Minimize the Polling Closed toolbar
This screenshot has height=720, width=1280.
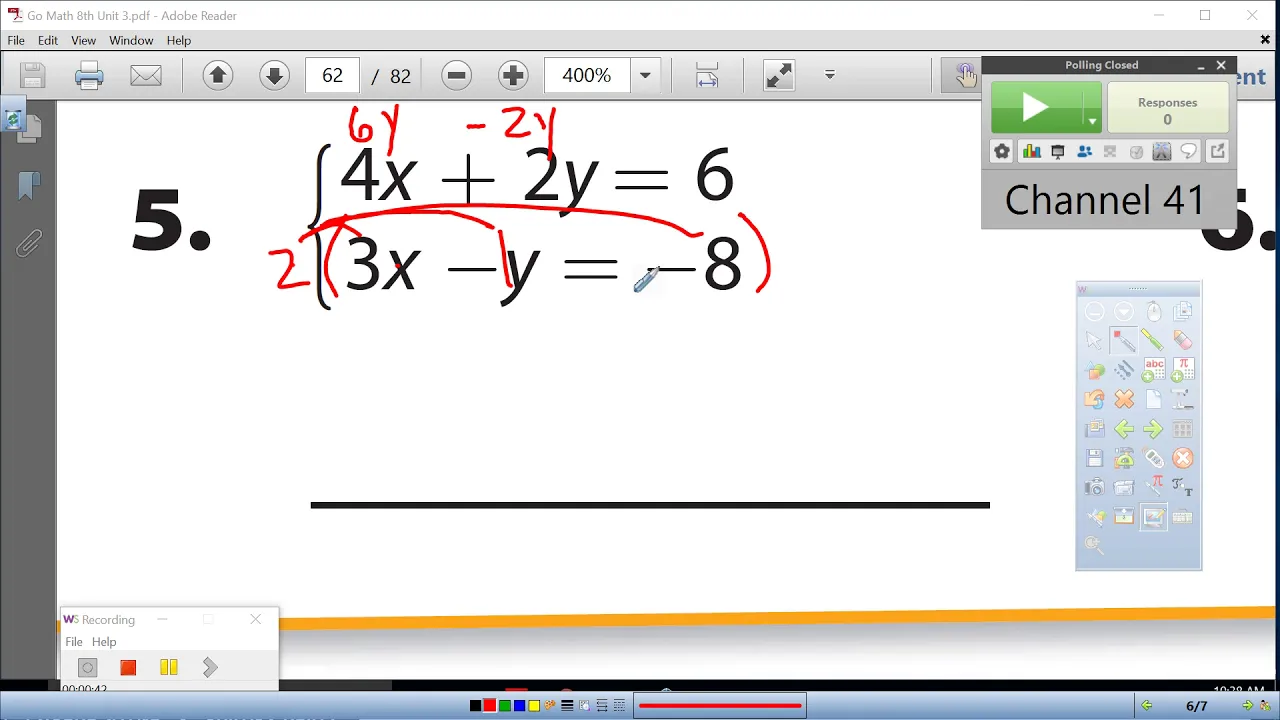tap(1201, 66)
